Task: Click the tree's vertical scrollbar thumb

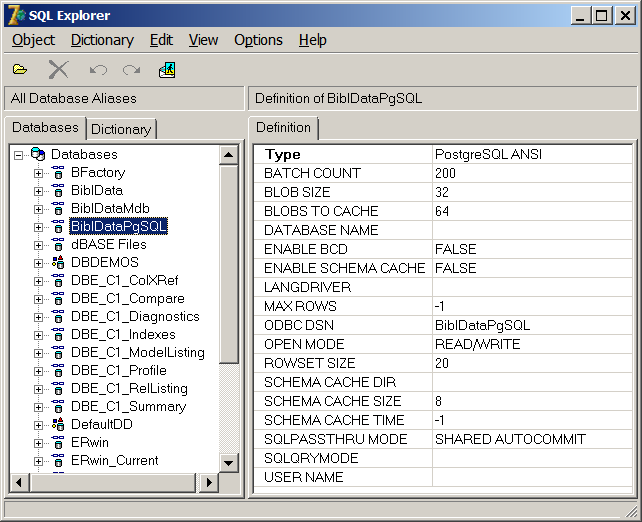Action: (228, 264)
